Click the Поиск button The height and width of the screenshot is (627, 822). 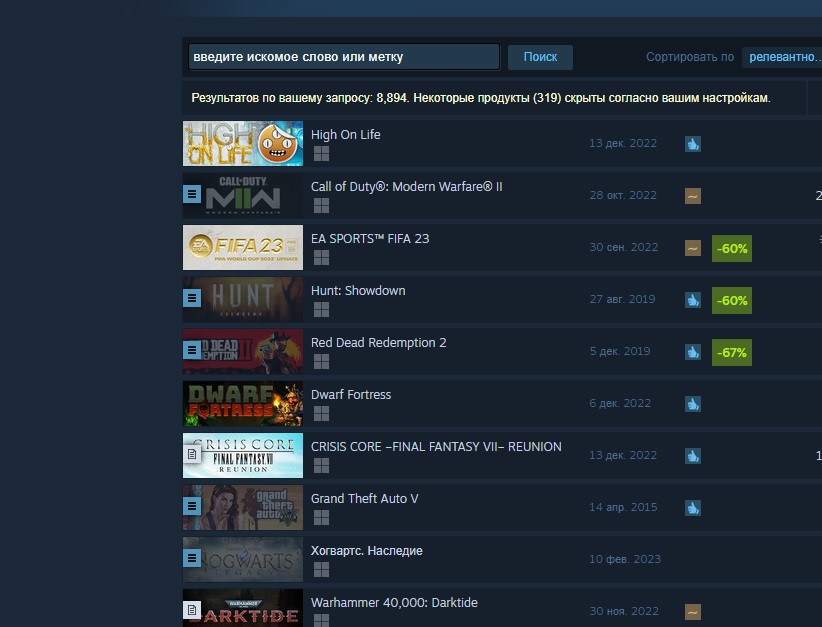point(540,57)
